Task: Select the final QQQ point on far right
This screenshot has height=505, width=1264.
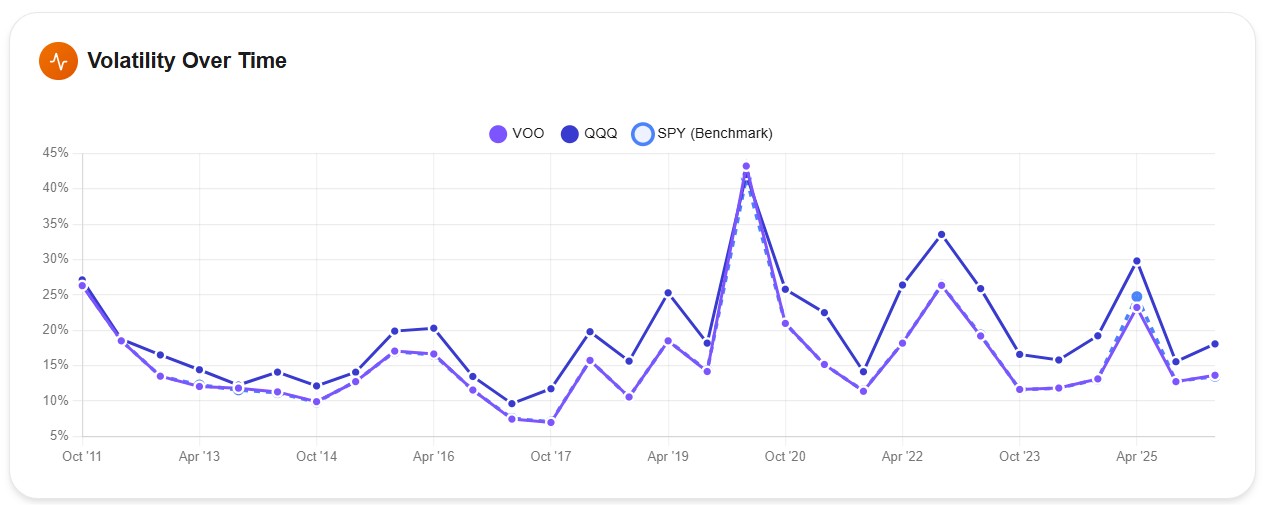Action: [x=1215, y=344]
